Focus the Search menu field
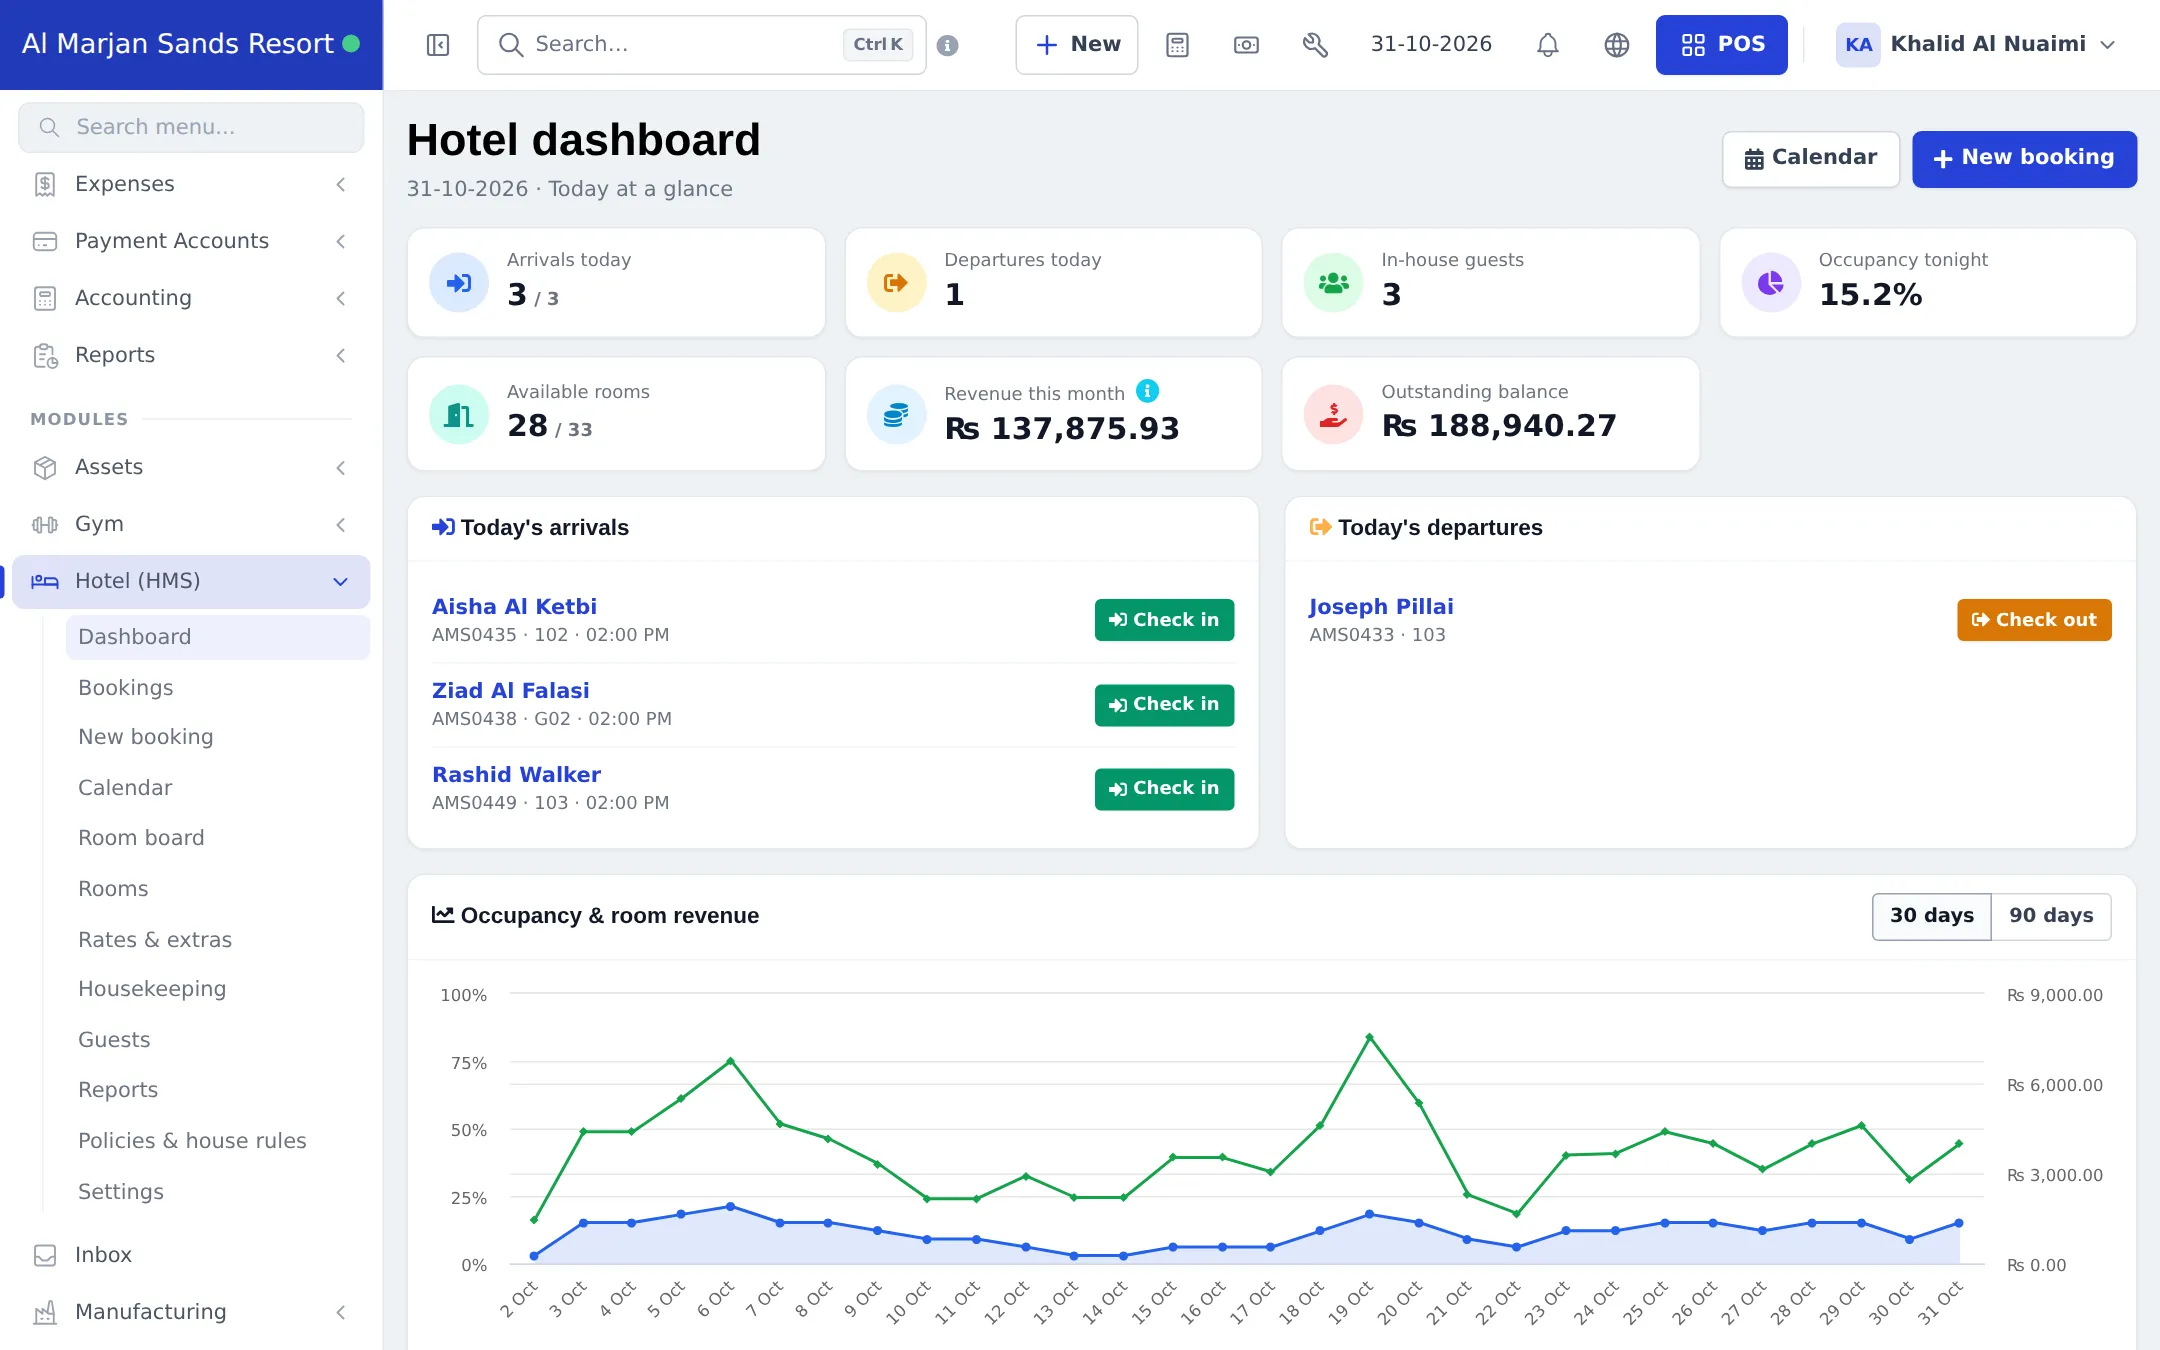This screenshot has height=1350, width=2160. click(x=191, y=127)
